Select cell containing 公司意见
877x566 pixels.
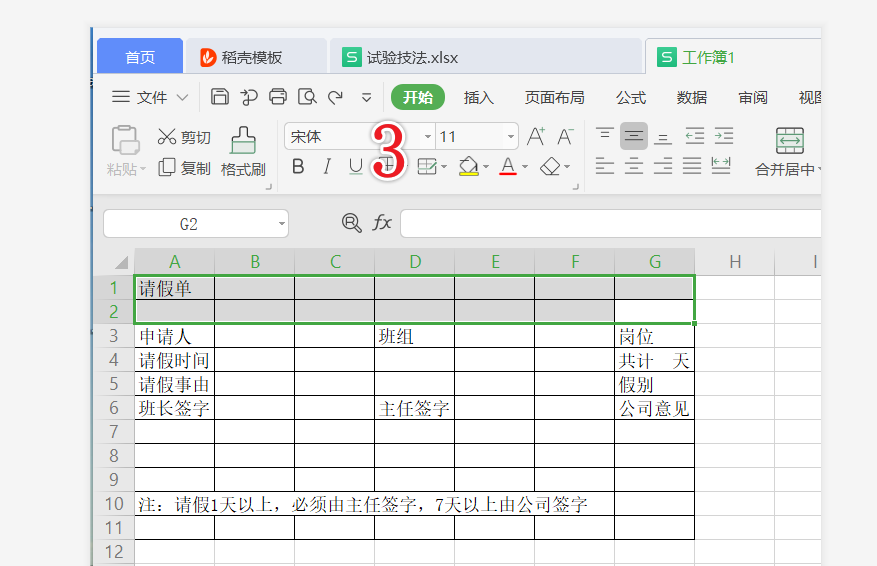pyautogui.click(x=654, y=408)
